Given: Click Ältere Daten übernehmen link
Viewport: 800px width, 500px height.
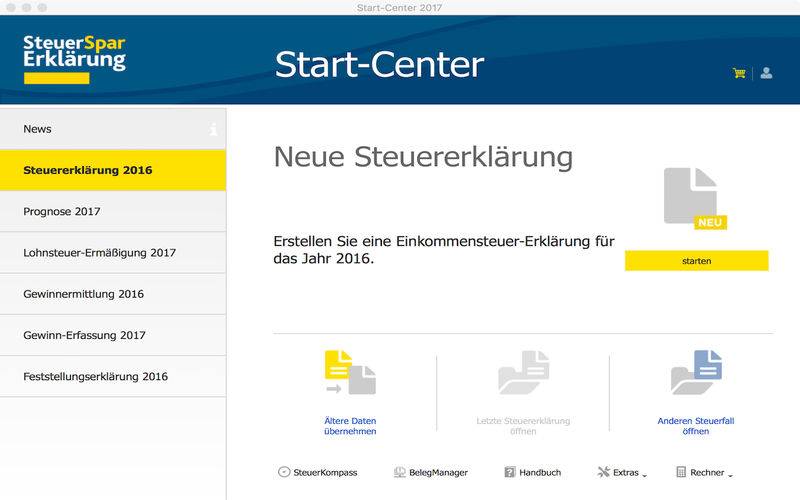Looking at the screenshot, I should point(350,426).
